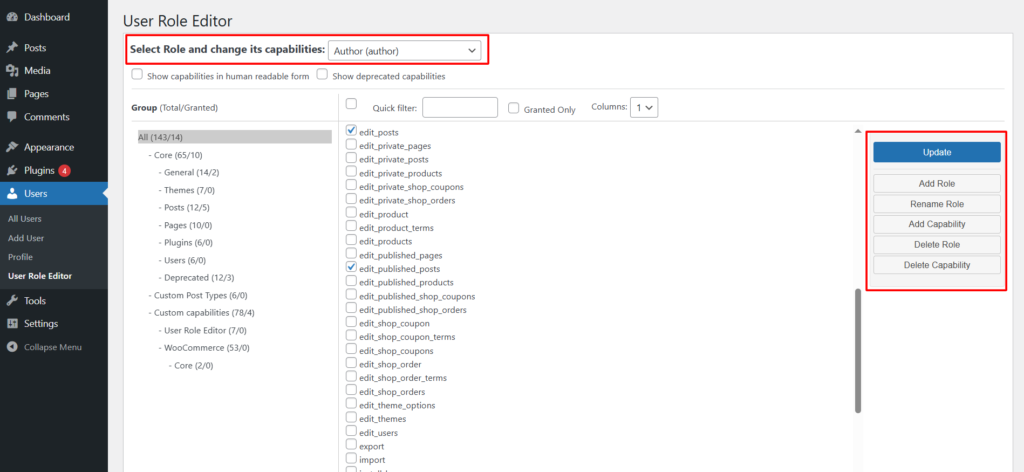1024x472 pixels.
Task: Click the Delete Role button
Action: [936, 244]
